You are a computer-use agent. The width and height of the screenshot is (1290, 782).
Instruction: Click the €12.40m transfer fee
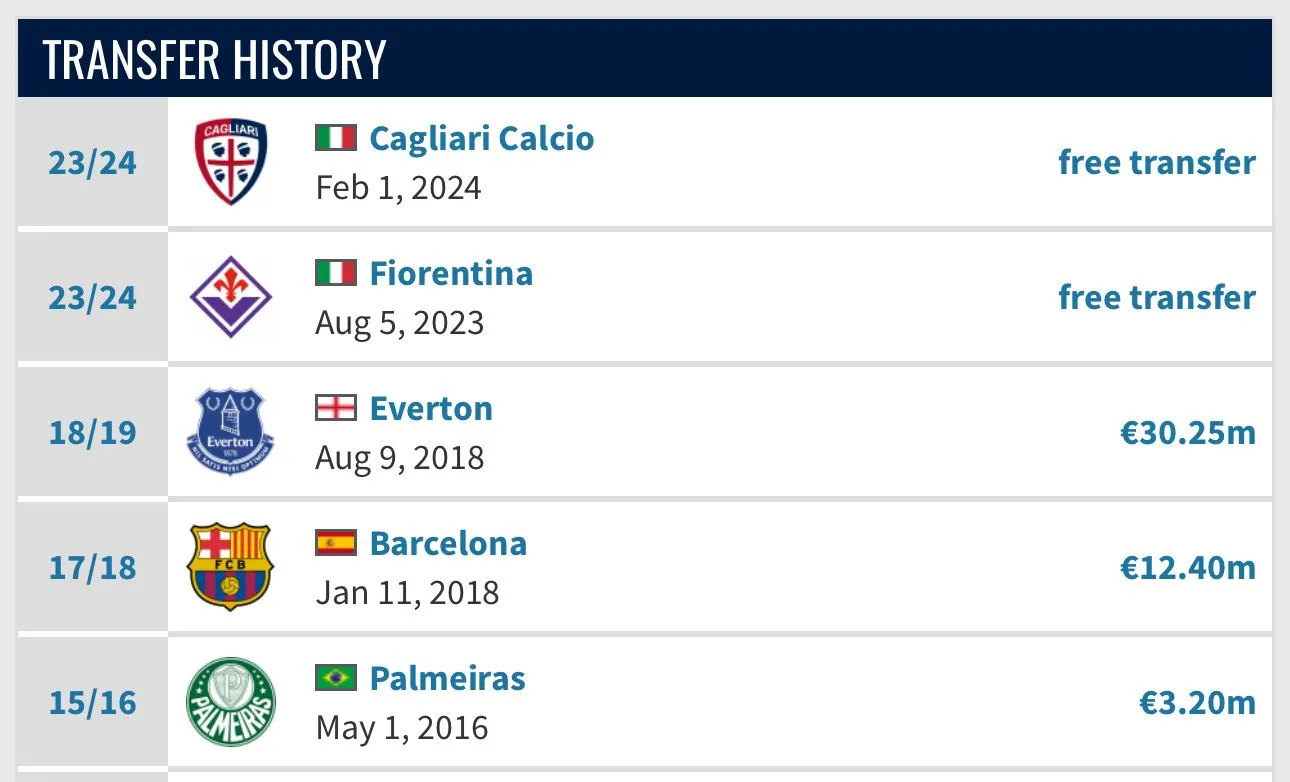[1187, 567]
